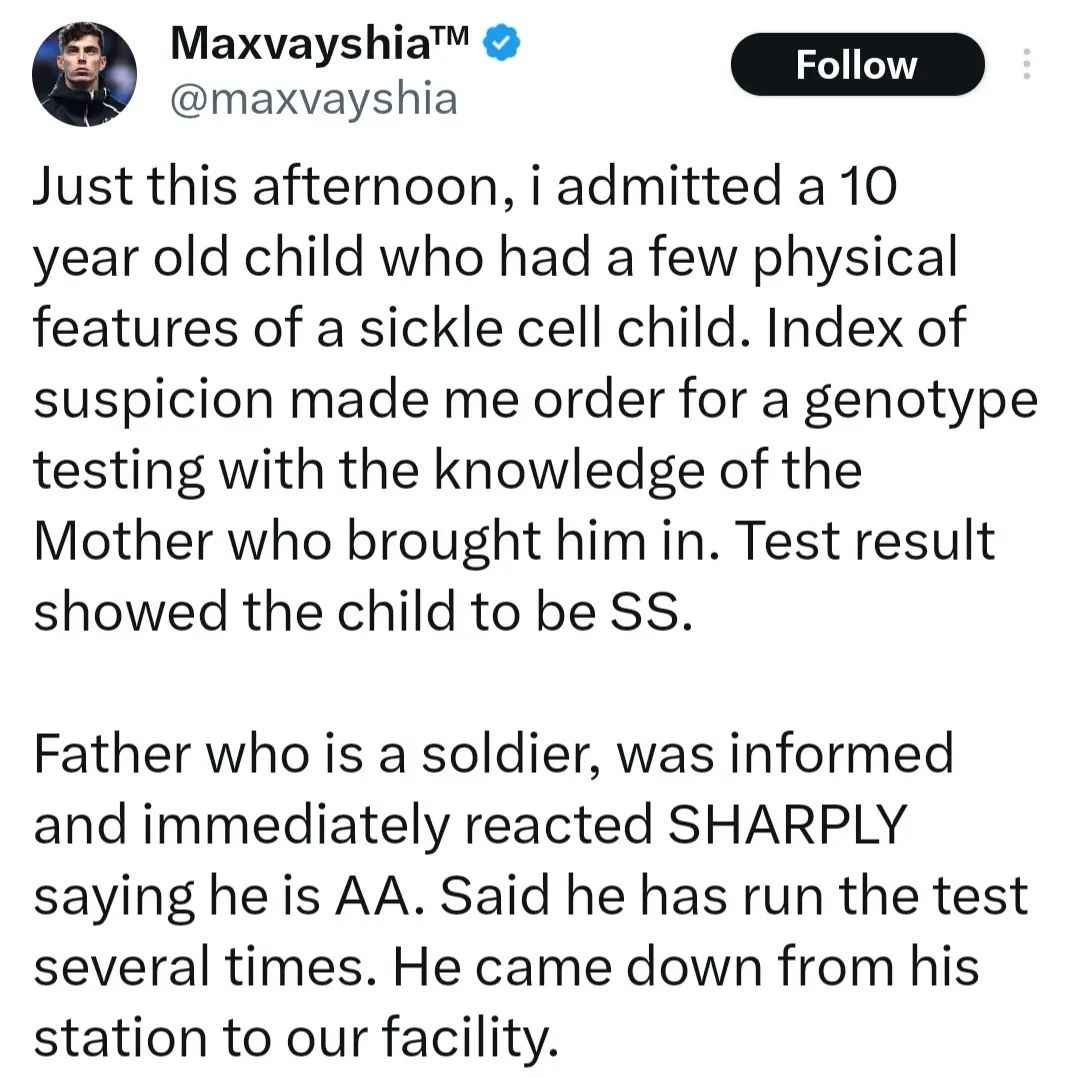Click the line 'station to our facility.'

[296, 1038]
